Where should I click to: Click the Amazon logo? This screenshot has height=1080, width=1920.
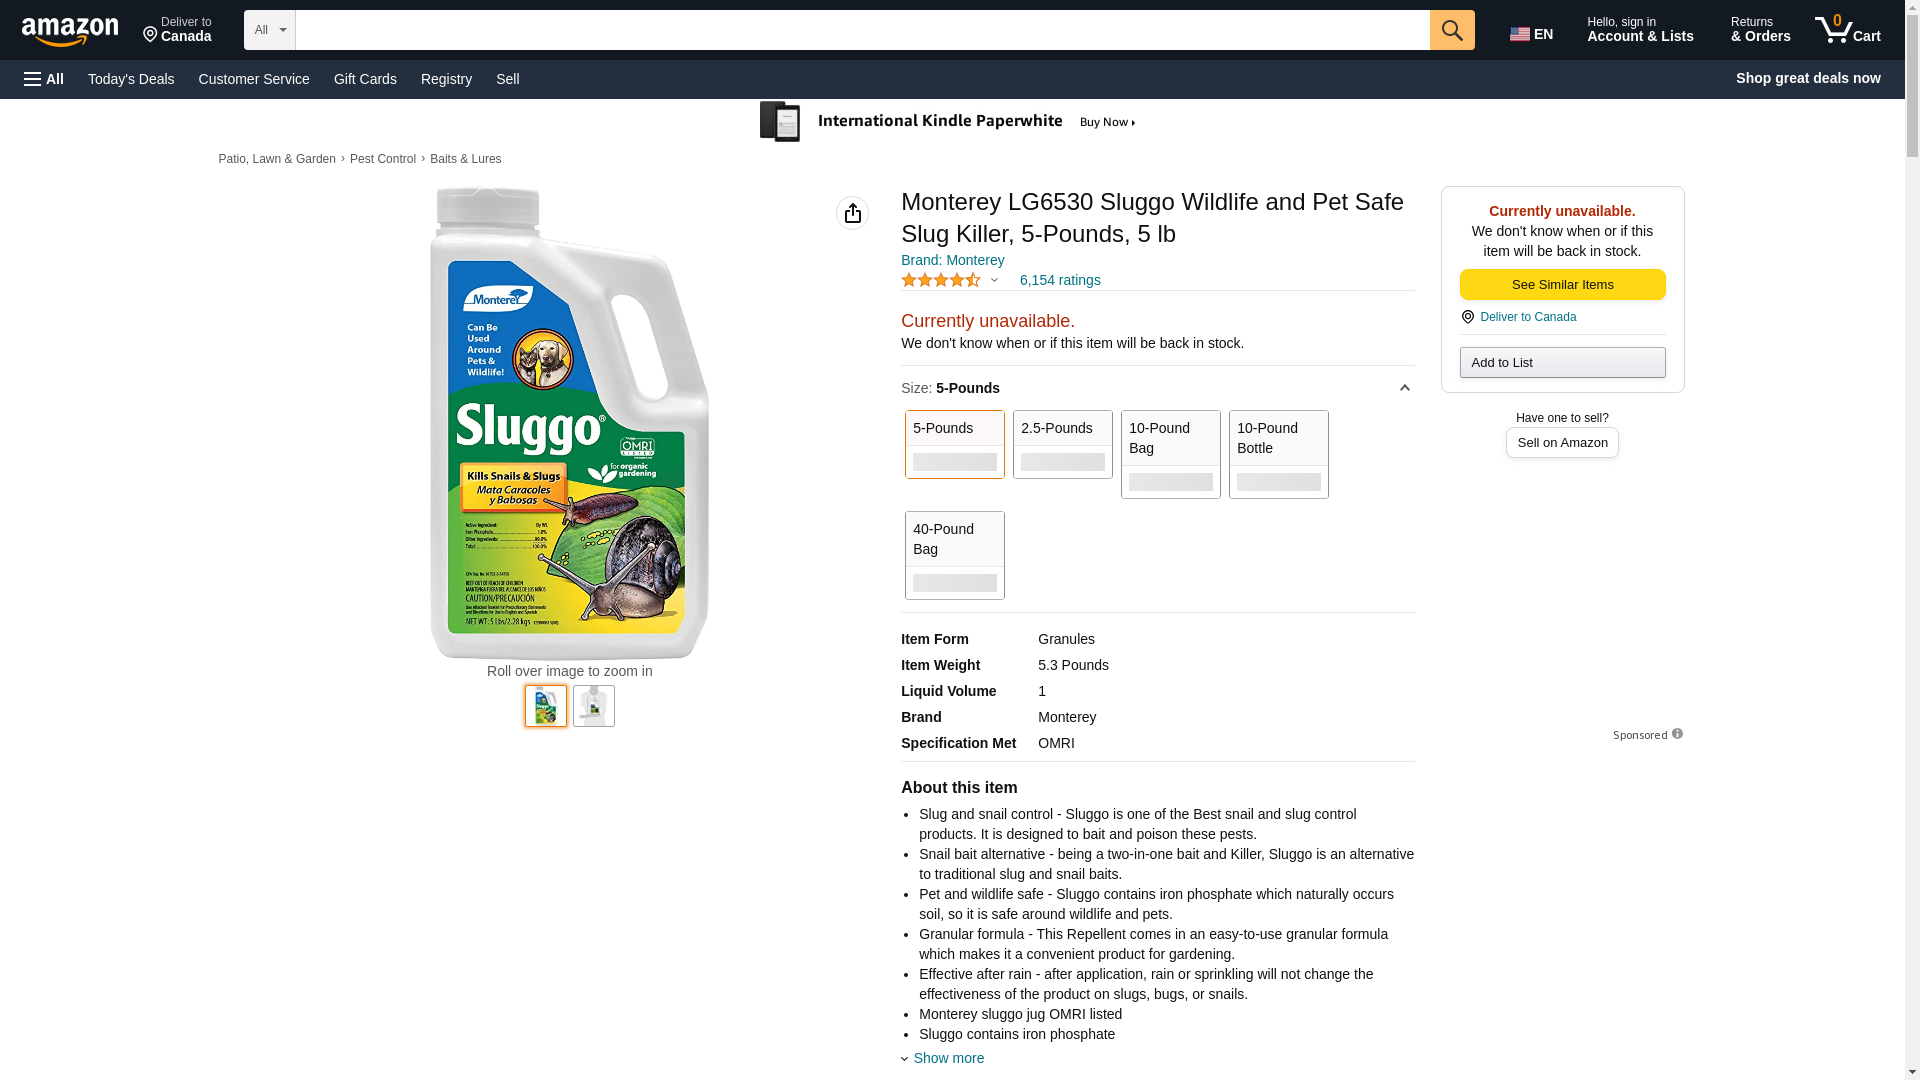click(70, 31)
